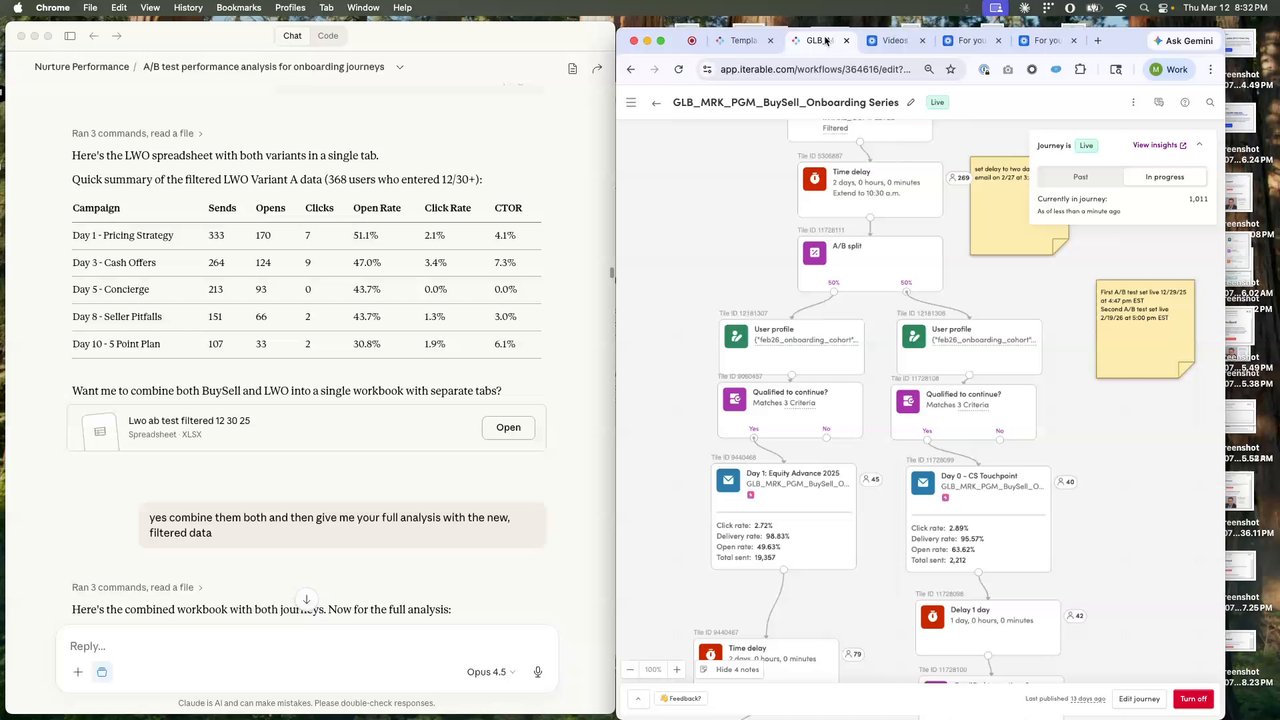Click the tools icon next to attach plus
This screenshot has height=720, width=1280.
102,672
